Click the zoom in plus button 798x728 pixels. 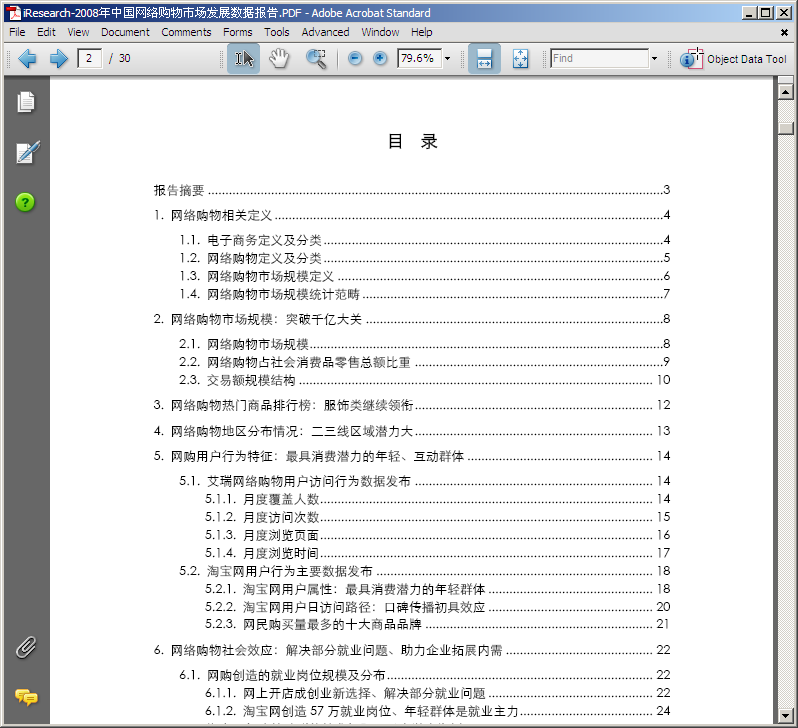(380, 59)
